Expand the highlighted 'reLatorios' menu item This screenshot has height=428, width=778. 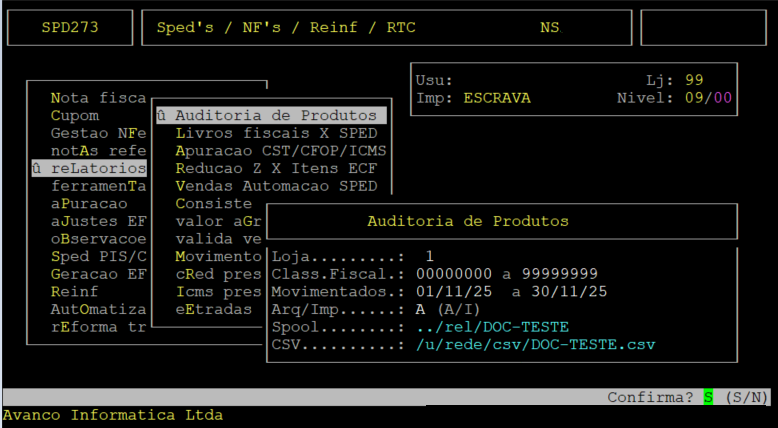point(90,168)
